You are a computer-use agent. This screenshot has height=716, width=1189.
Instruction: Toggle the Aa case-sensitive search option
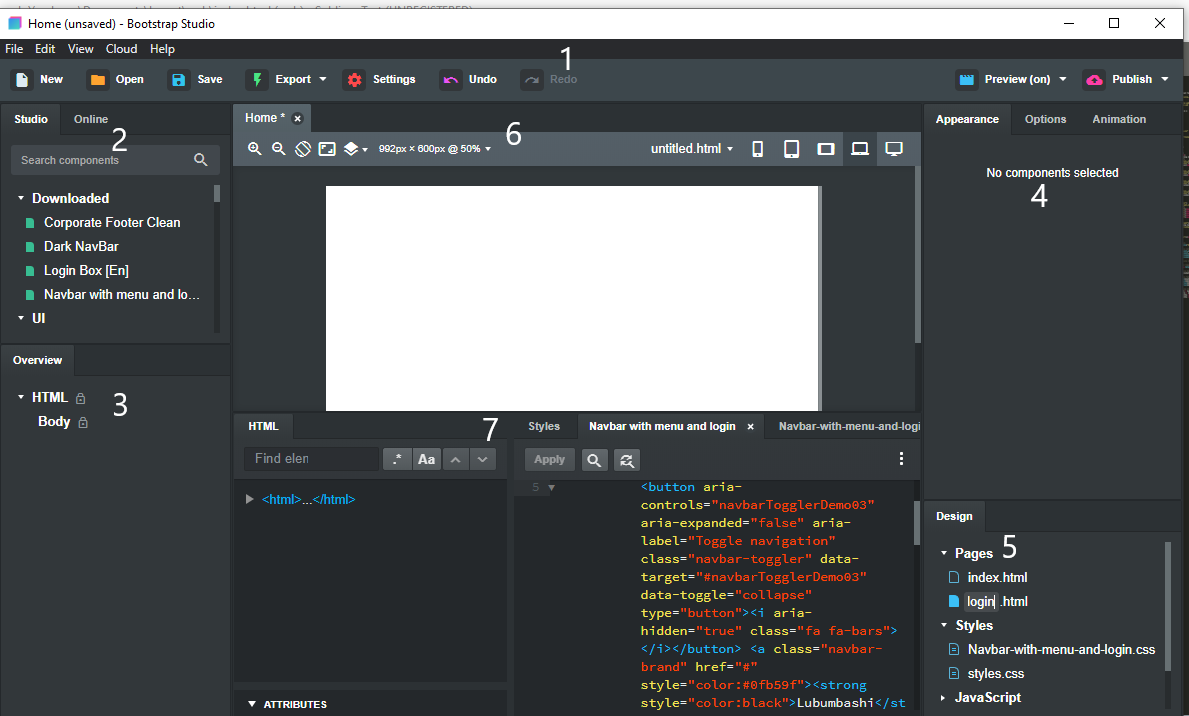pos(427,459)
